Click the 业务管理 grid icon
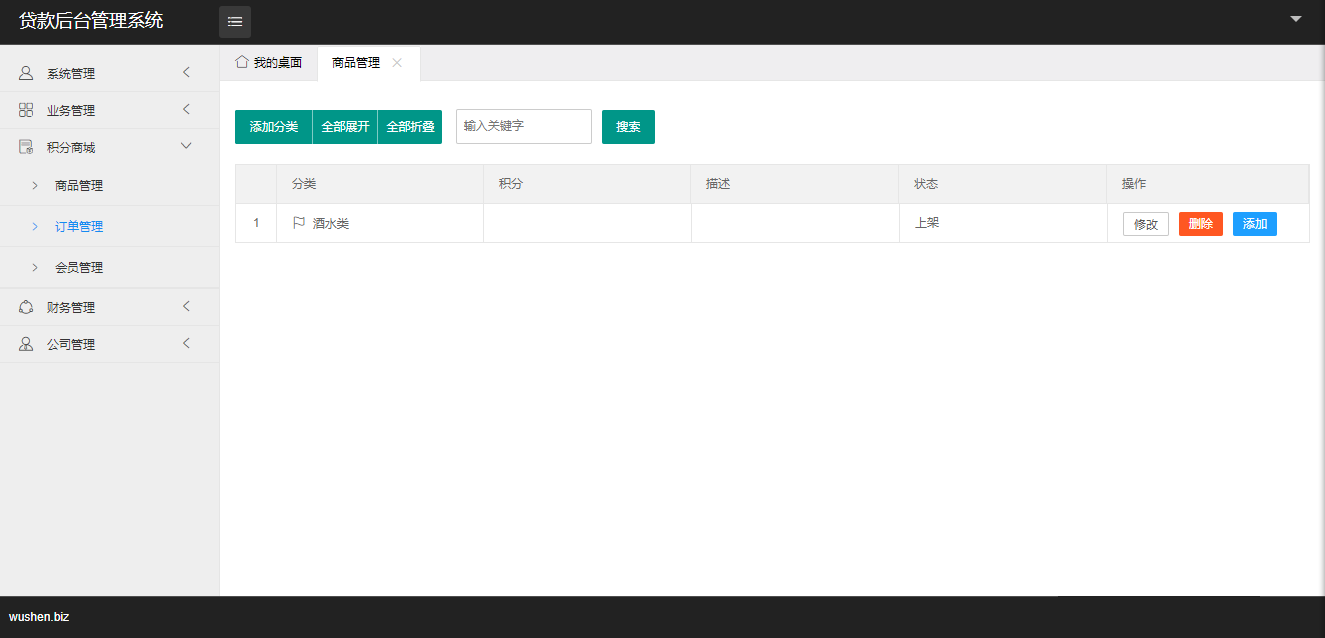This screenshot has width=1325, height=638. pyautogui.click(x=26, y=110)
